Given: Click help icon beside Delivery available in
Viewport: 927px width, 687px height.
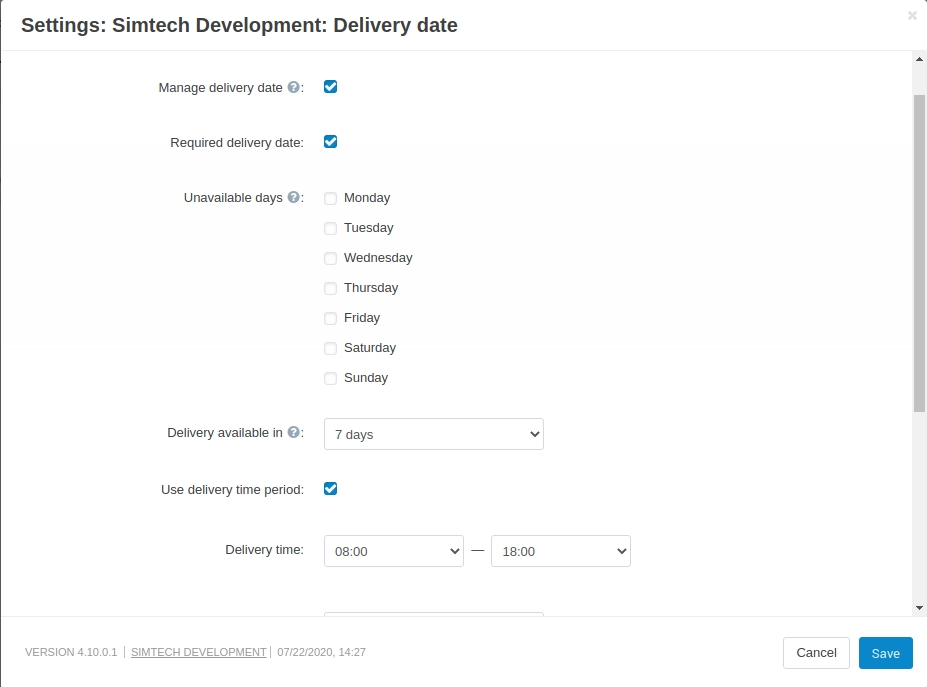Looking at the screenshot, I should pos(293,432).
